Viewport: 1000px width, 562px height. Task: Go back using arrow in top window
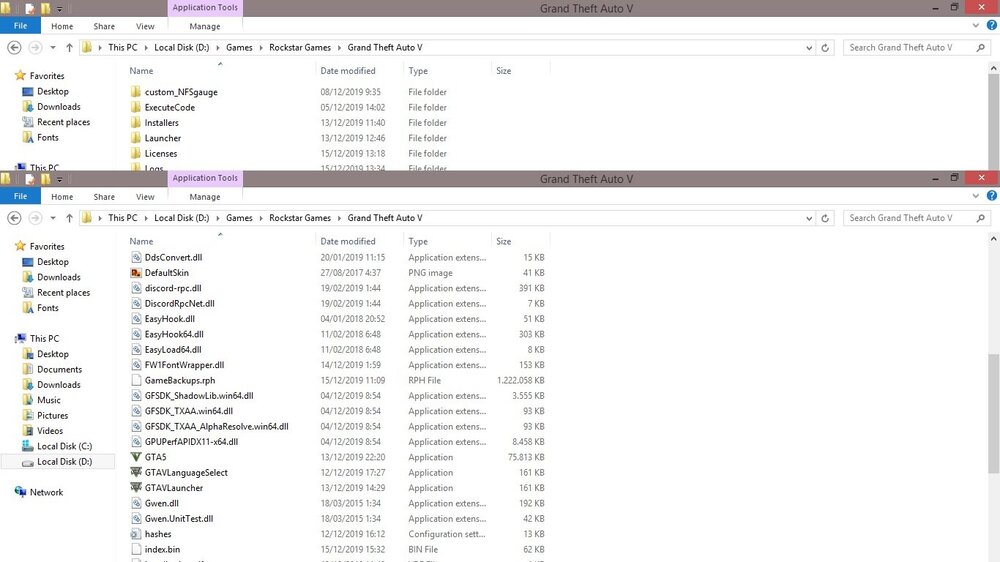pyautogui.click(x=14, y=48)
